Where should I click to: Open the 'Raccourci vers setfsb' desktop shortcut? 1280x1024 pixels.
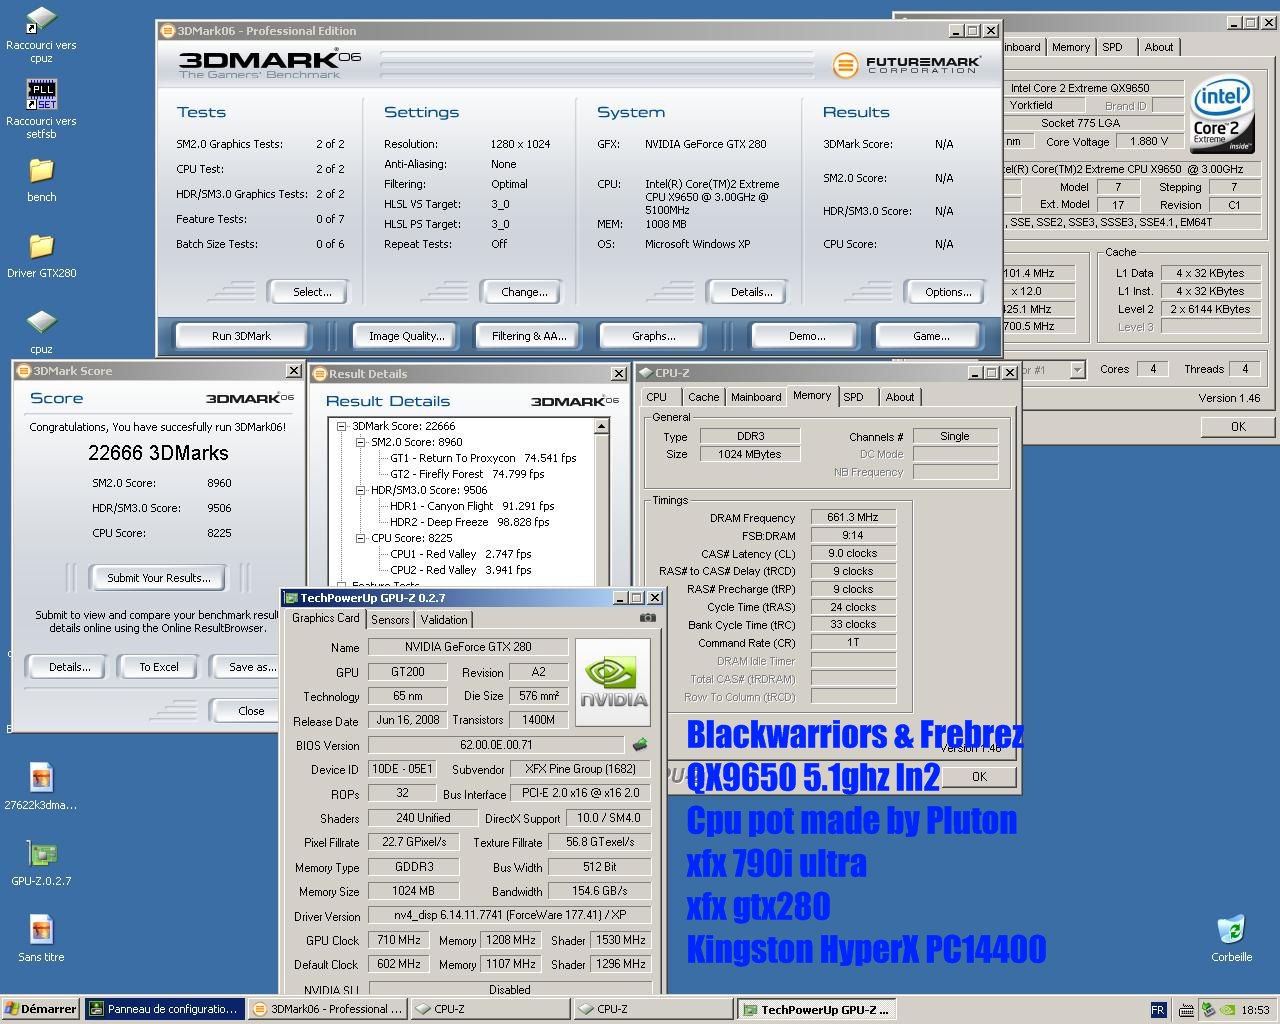click(41, 110)
